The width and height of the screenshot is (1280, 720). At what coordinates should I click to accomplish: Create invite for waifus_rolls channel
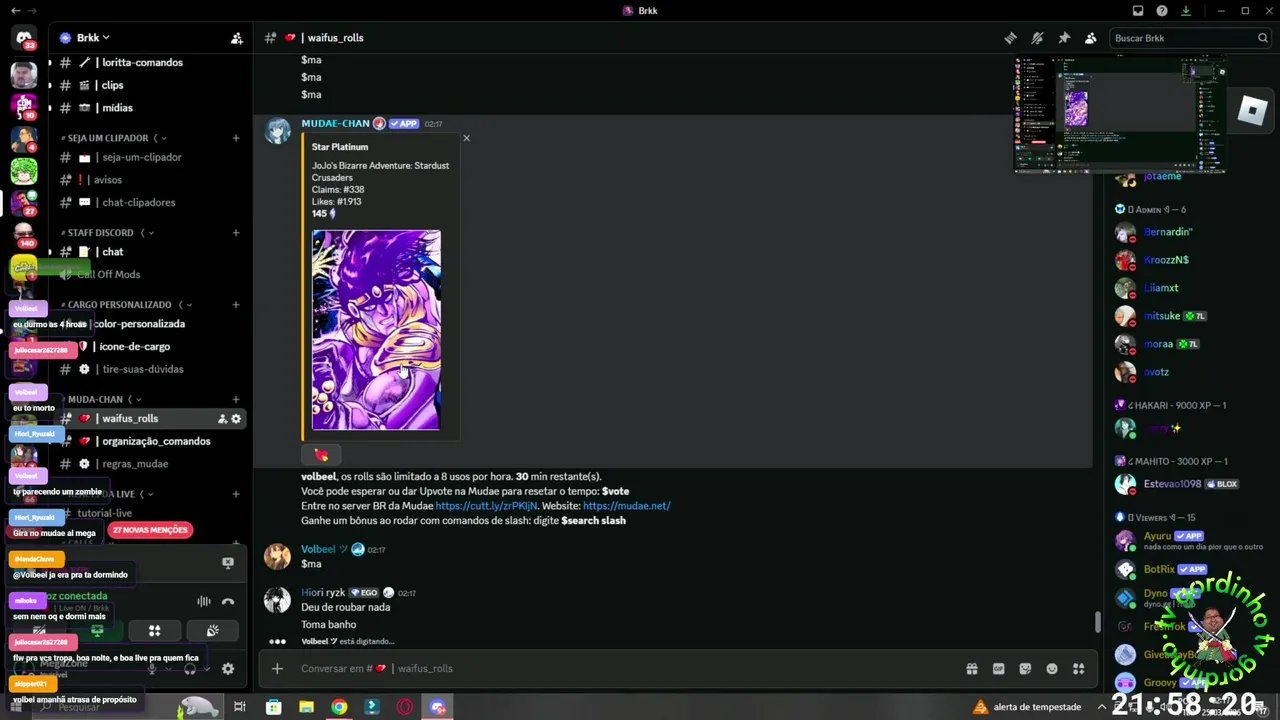coord(222,419)
